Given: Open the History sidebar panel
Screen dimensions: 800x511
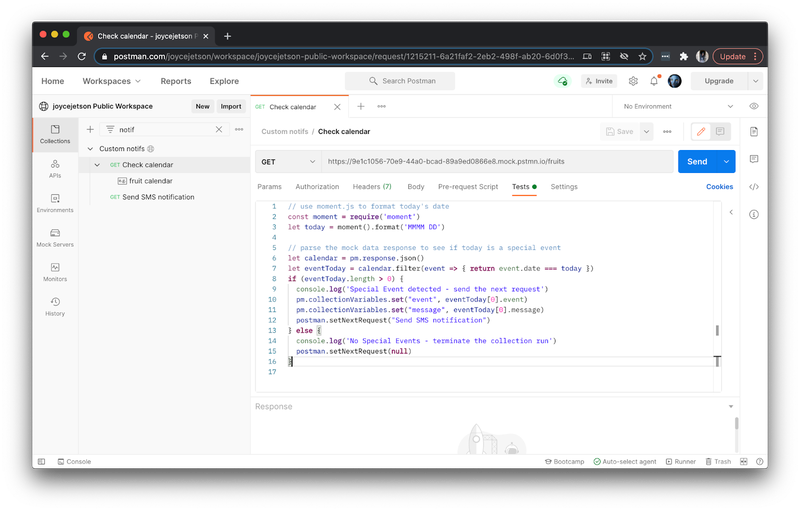Looking at the screenshot, I should tap(55, 307).
